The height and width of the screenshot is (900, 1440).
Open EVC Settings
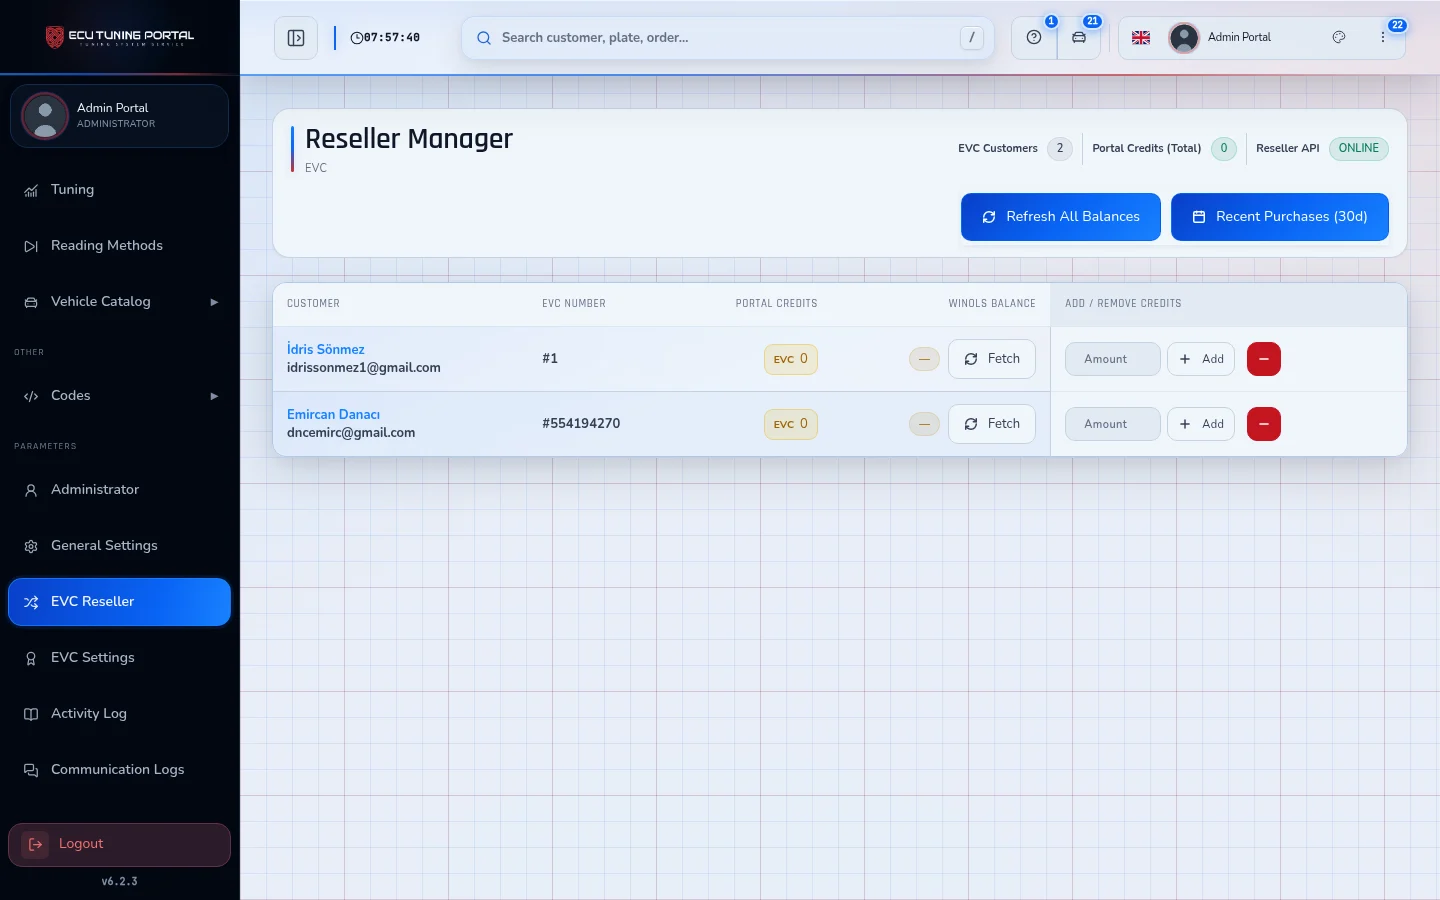[x=119, y=658]
